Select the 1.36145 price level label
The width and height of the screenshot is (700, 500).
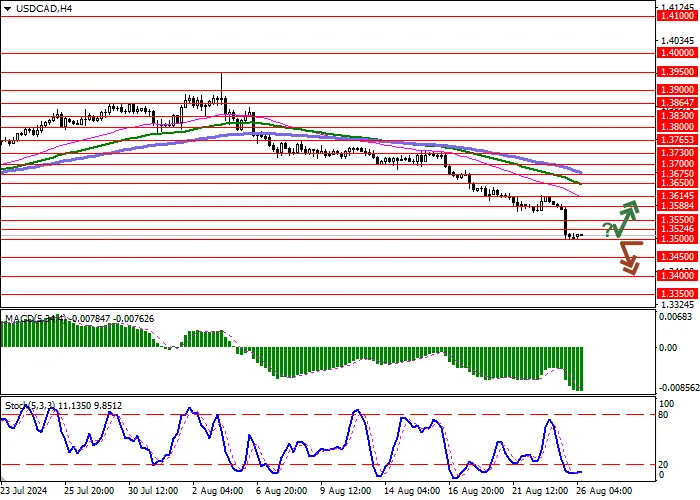coord(677,196)
